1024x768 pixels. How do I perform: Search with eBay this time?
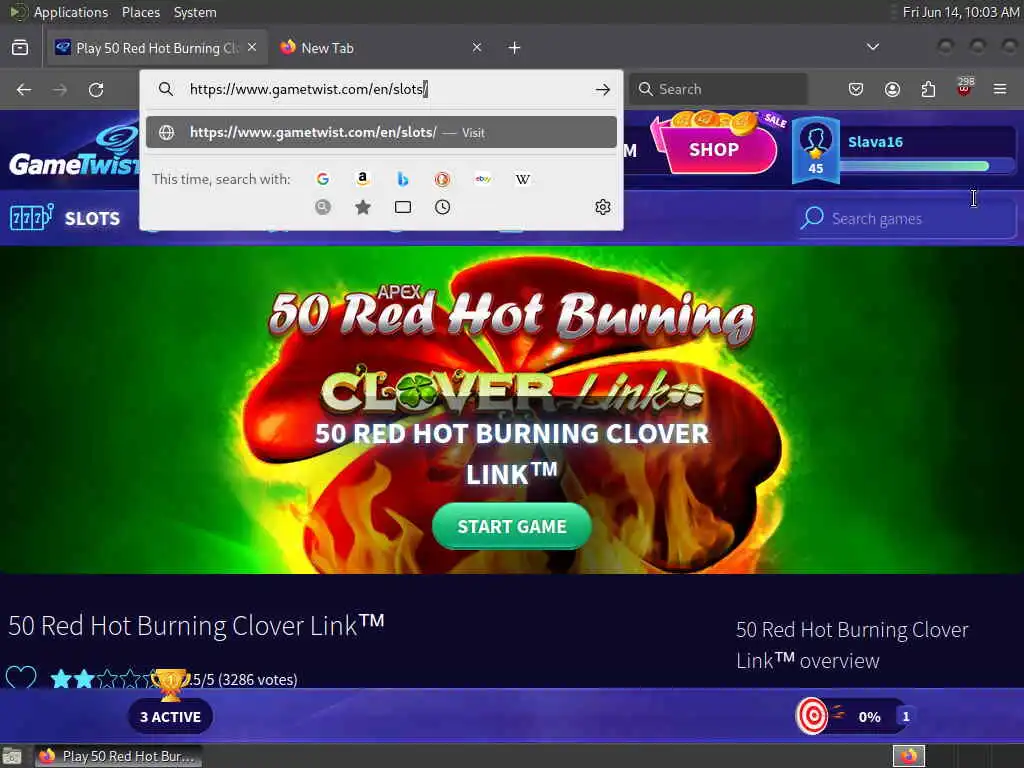(483, 179)
